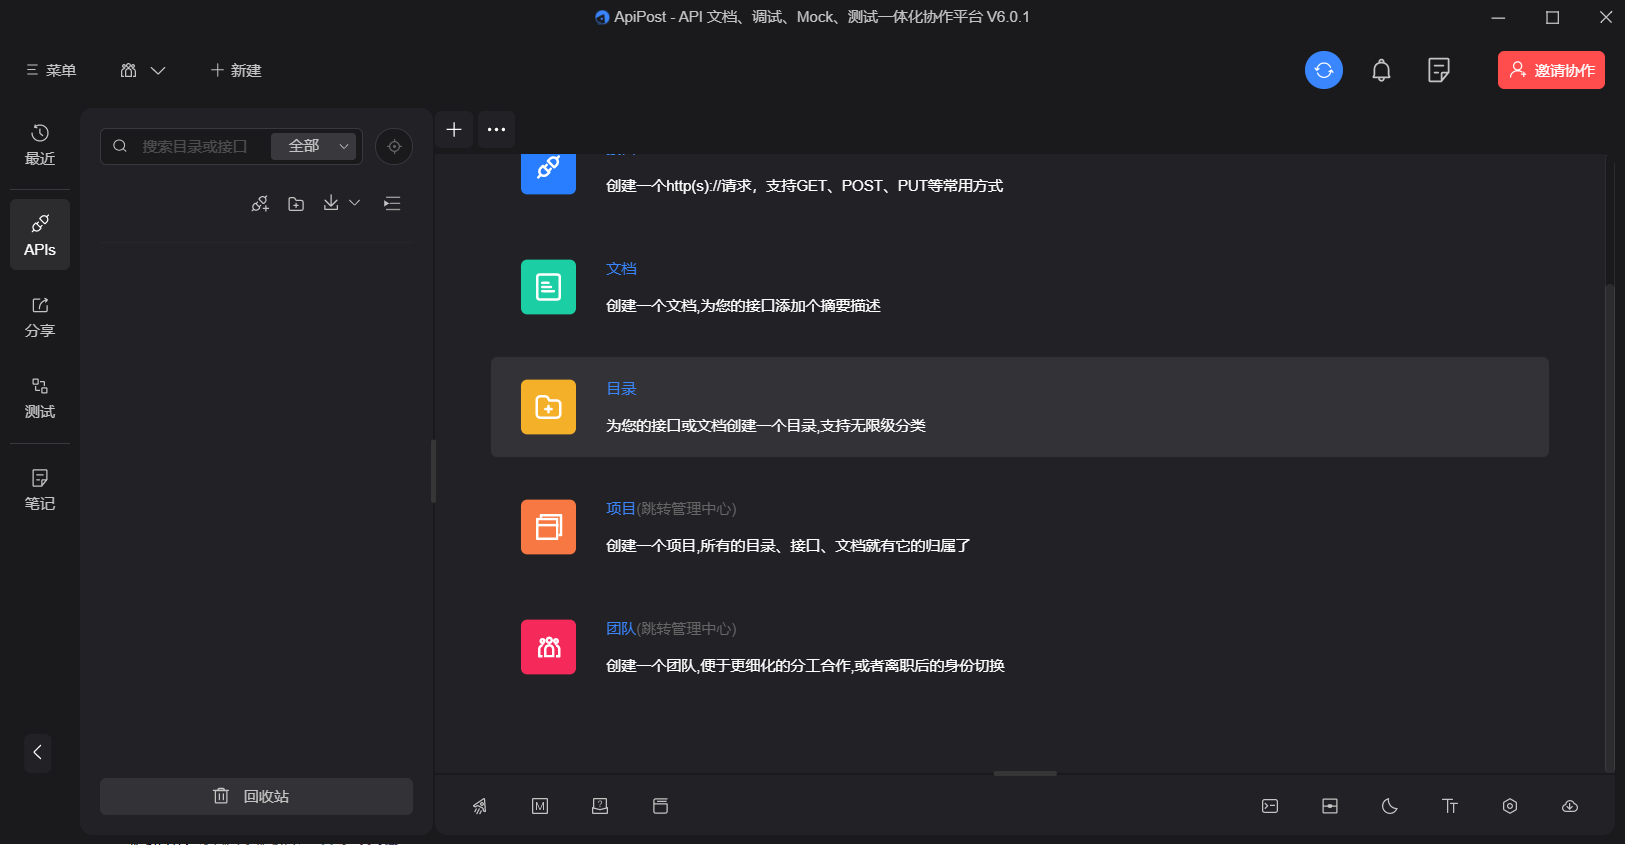Click the yellow 目录 folder tile icon
1625x845 pixels.
548,407
